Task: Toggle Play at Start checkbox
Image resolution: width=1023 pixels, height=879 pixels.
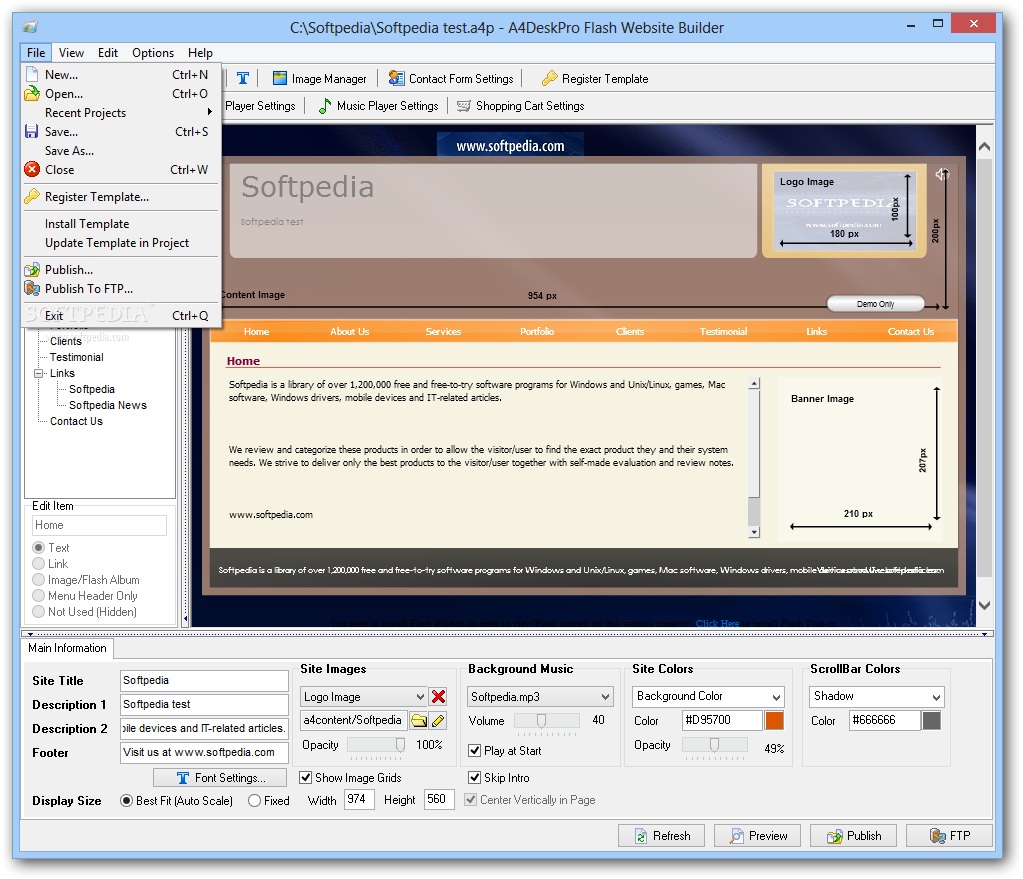Action: (x=474, y=750)
